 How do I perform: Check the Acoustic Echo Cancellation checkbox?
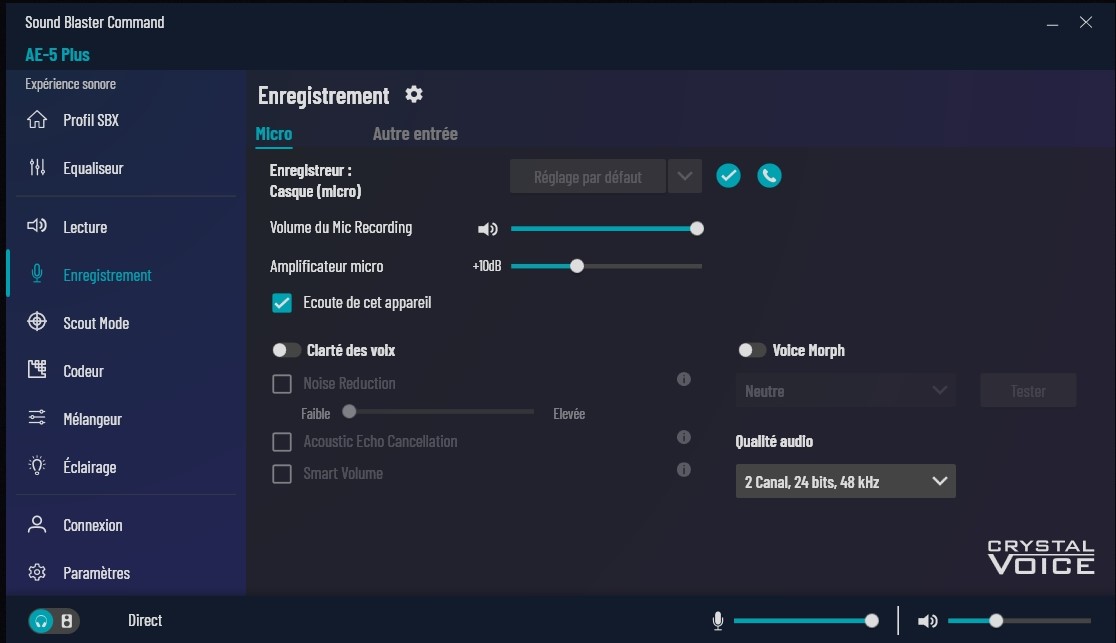coord(282,442)
